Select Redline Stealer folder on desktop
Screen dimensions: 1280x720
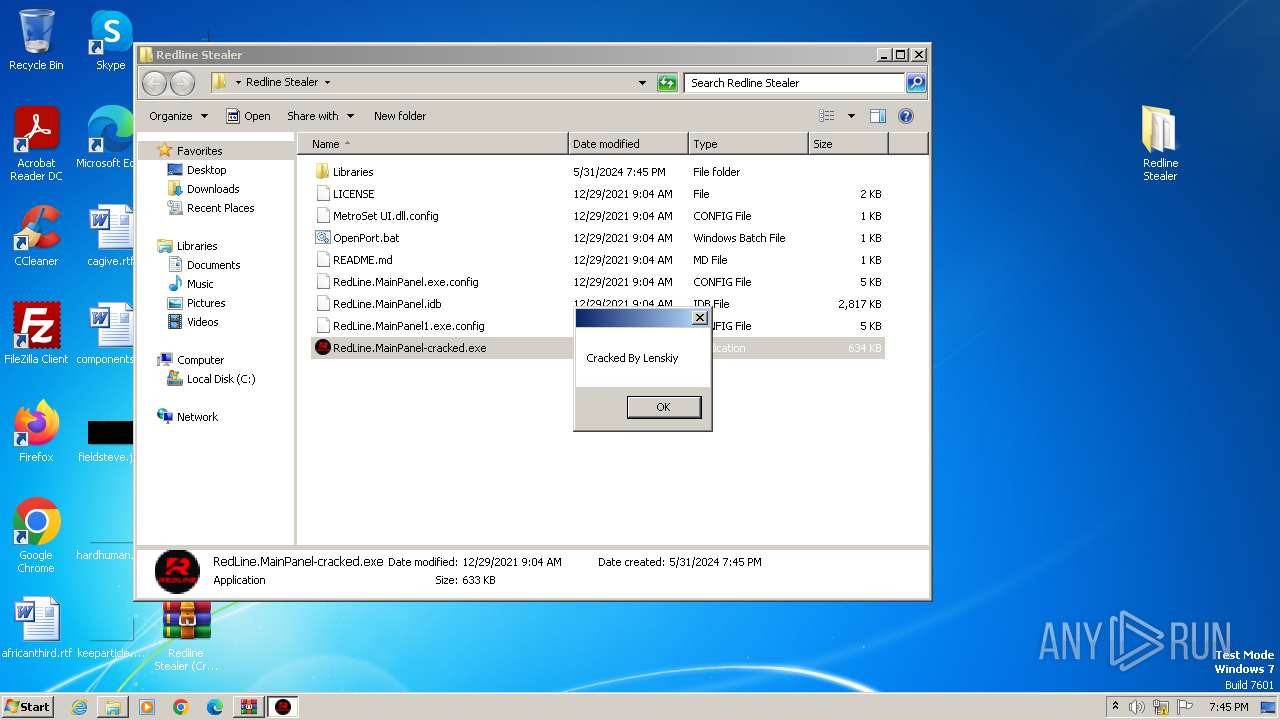[1160, 144]
